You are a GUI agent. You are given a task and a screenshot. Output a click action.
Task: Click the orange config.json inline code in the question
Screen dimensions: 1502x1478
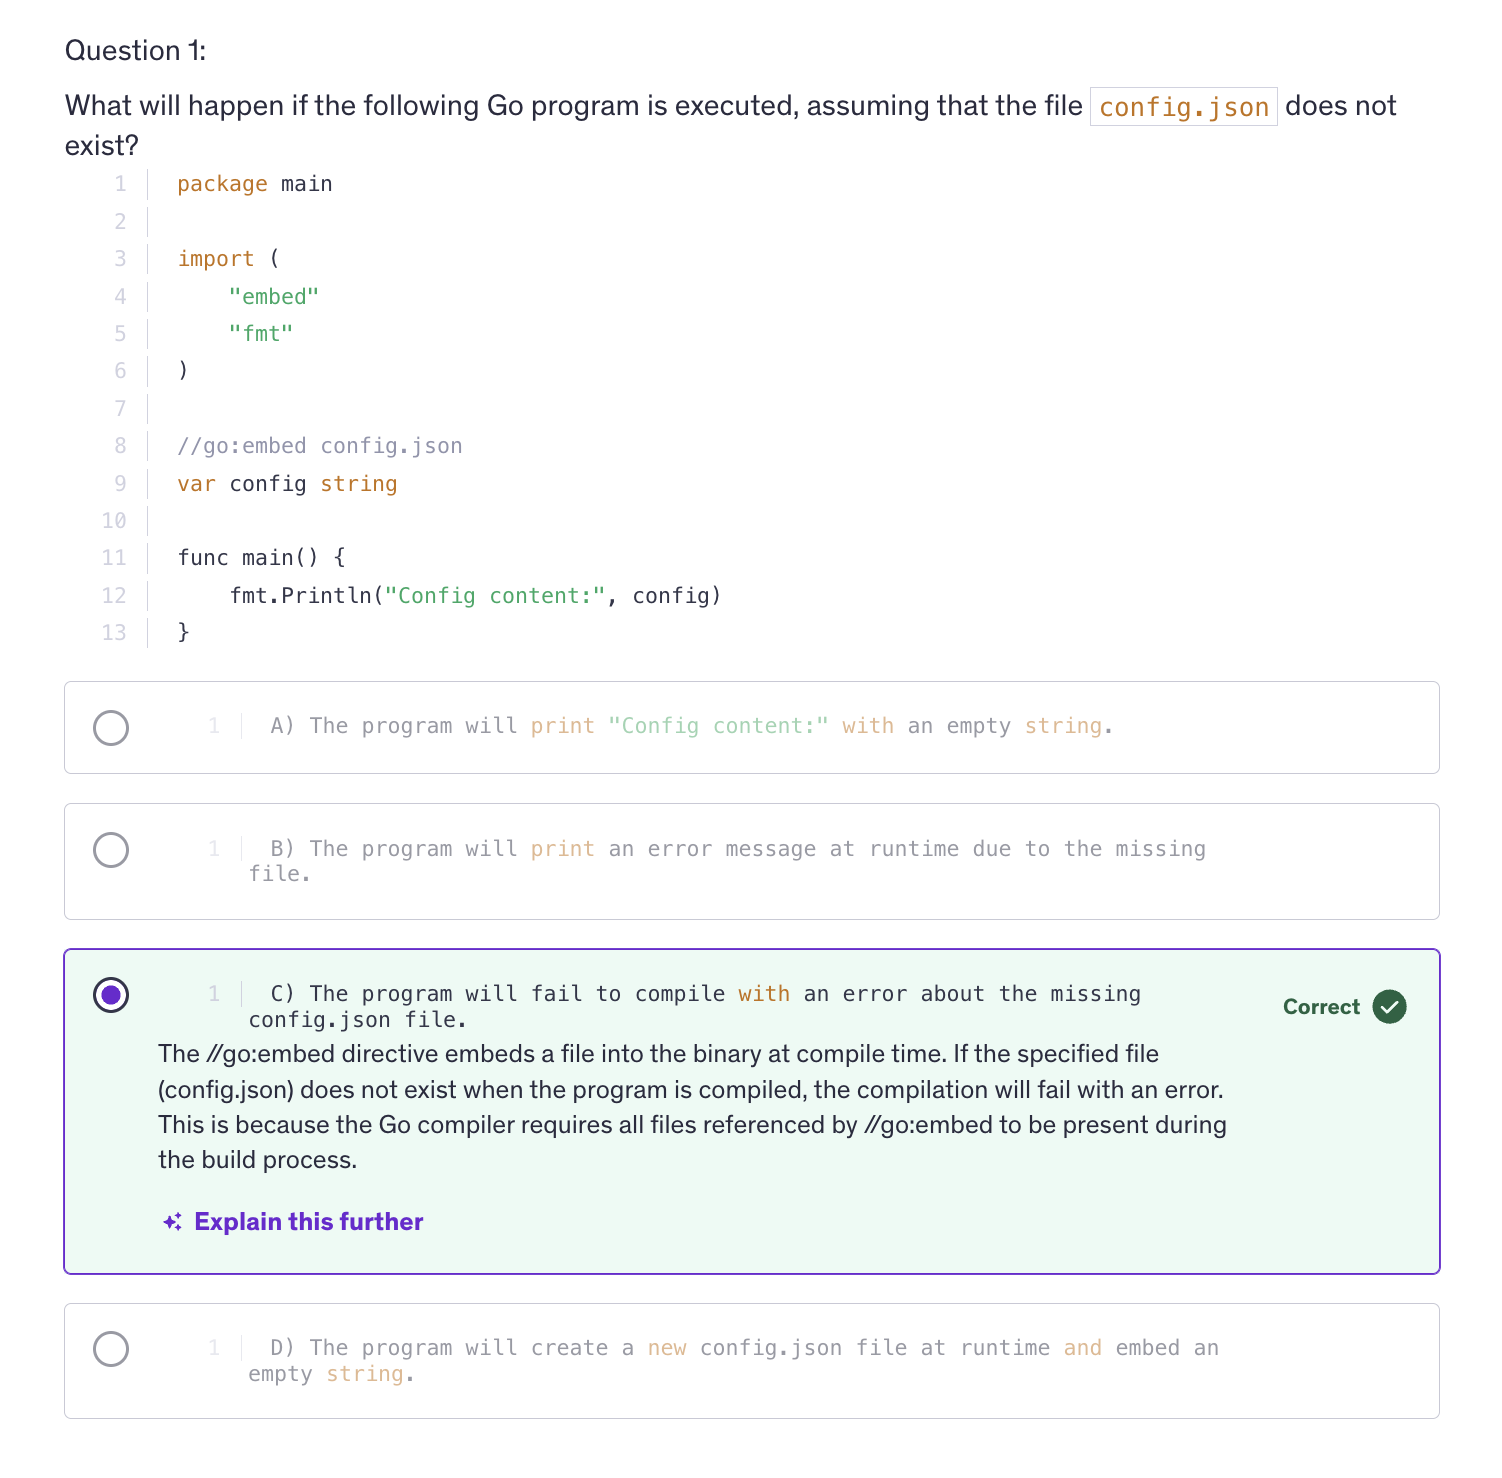pyautogui.click(x=1183, y=107)
